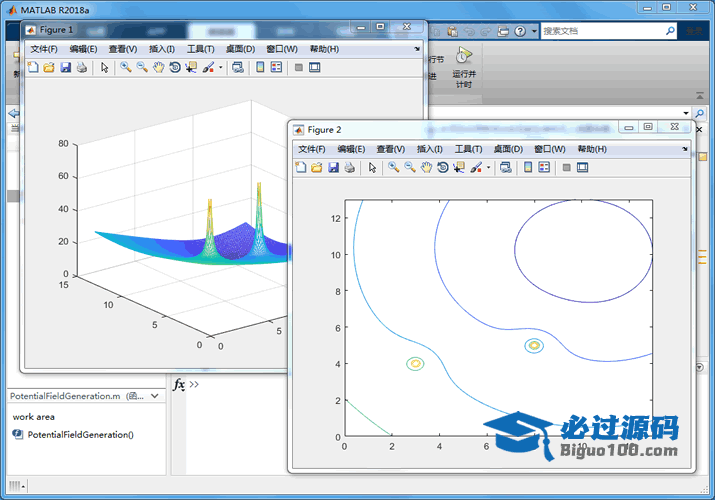Viewport: 715px width, 500px height.
Task: Open MATLAB help question mark icon
Action: [x=520, y=31]
